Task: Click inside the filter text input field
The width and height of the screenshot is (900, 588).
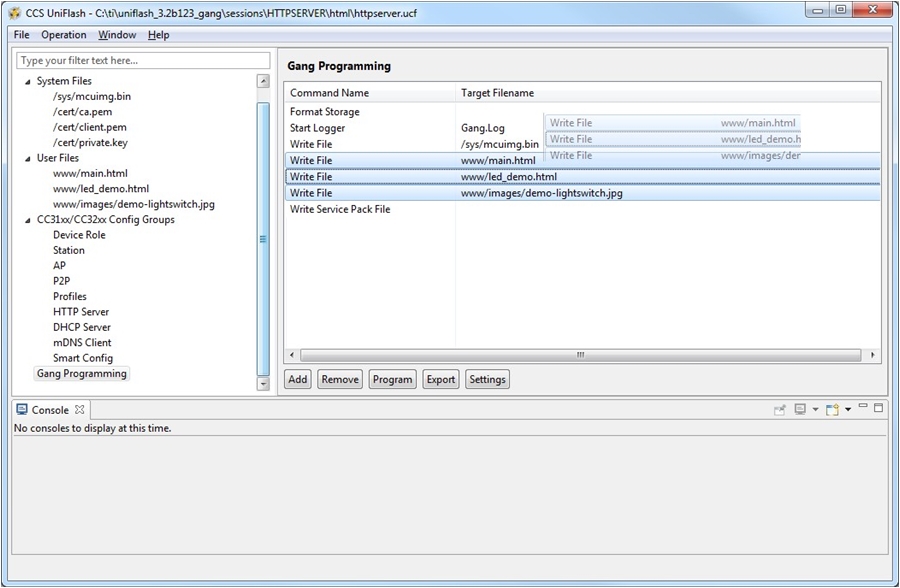Action: point(140,60)
